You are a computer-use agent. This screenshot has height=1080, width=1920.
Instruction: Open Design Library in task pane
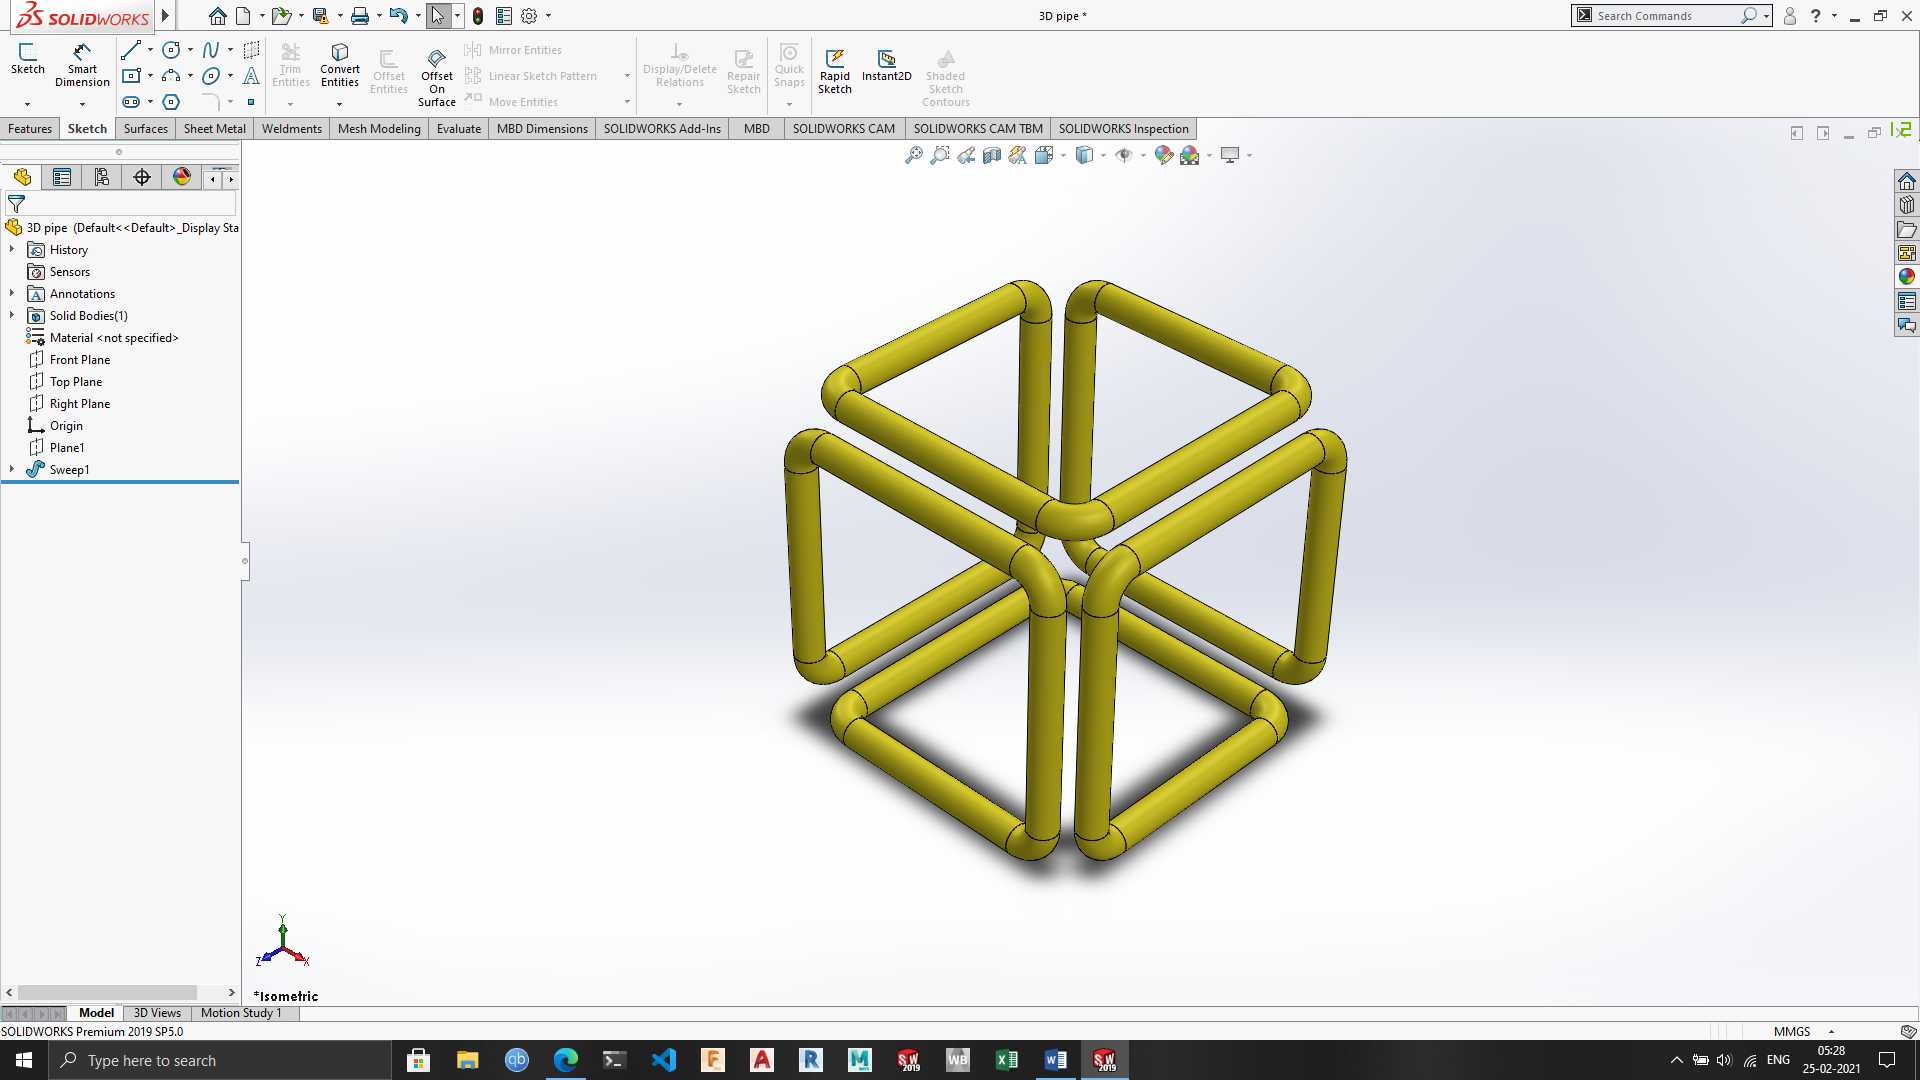click(x=1907, y=205)
